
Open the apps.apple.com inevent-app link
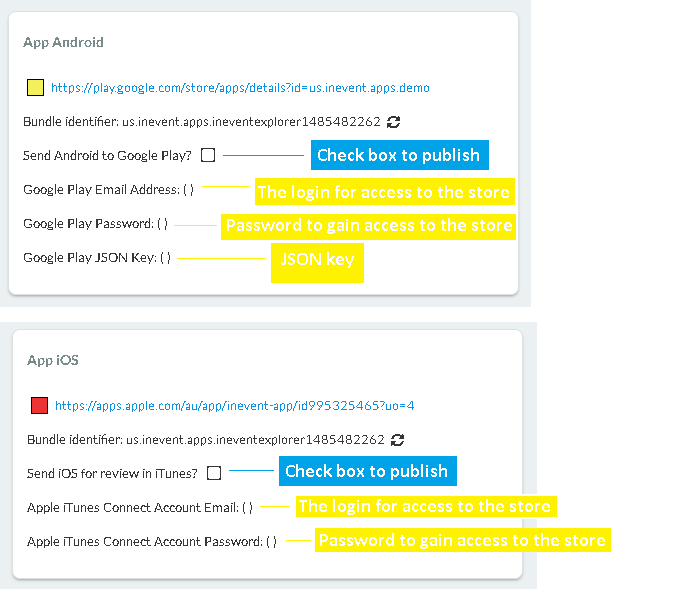234,406
